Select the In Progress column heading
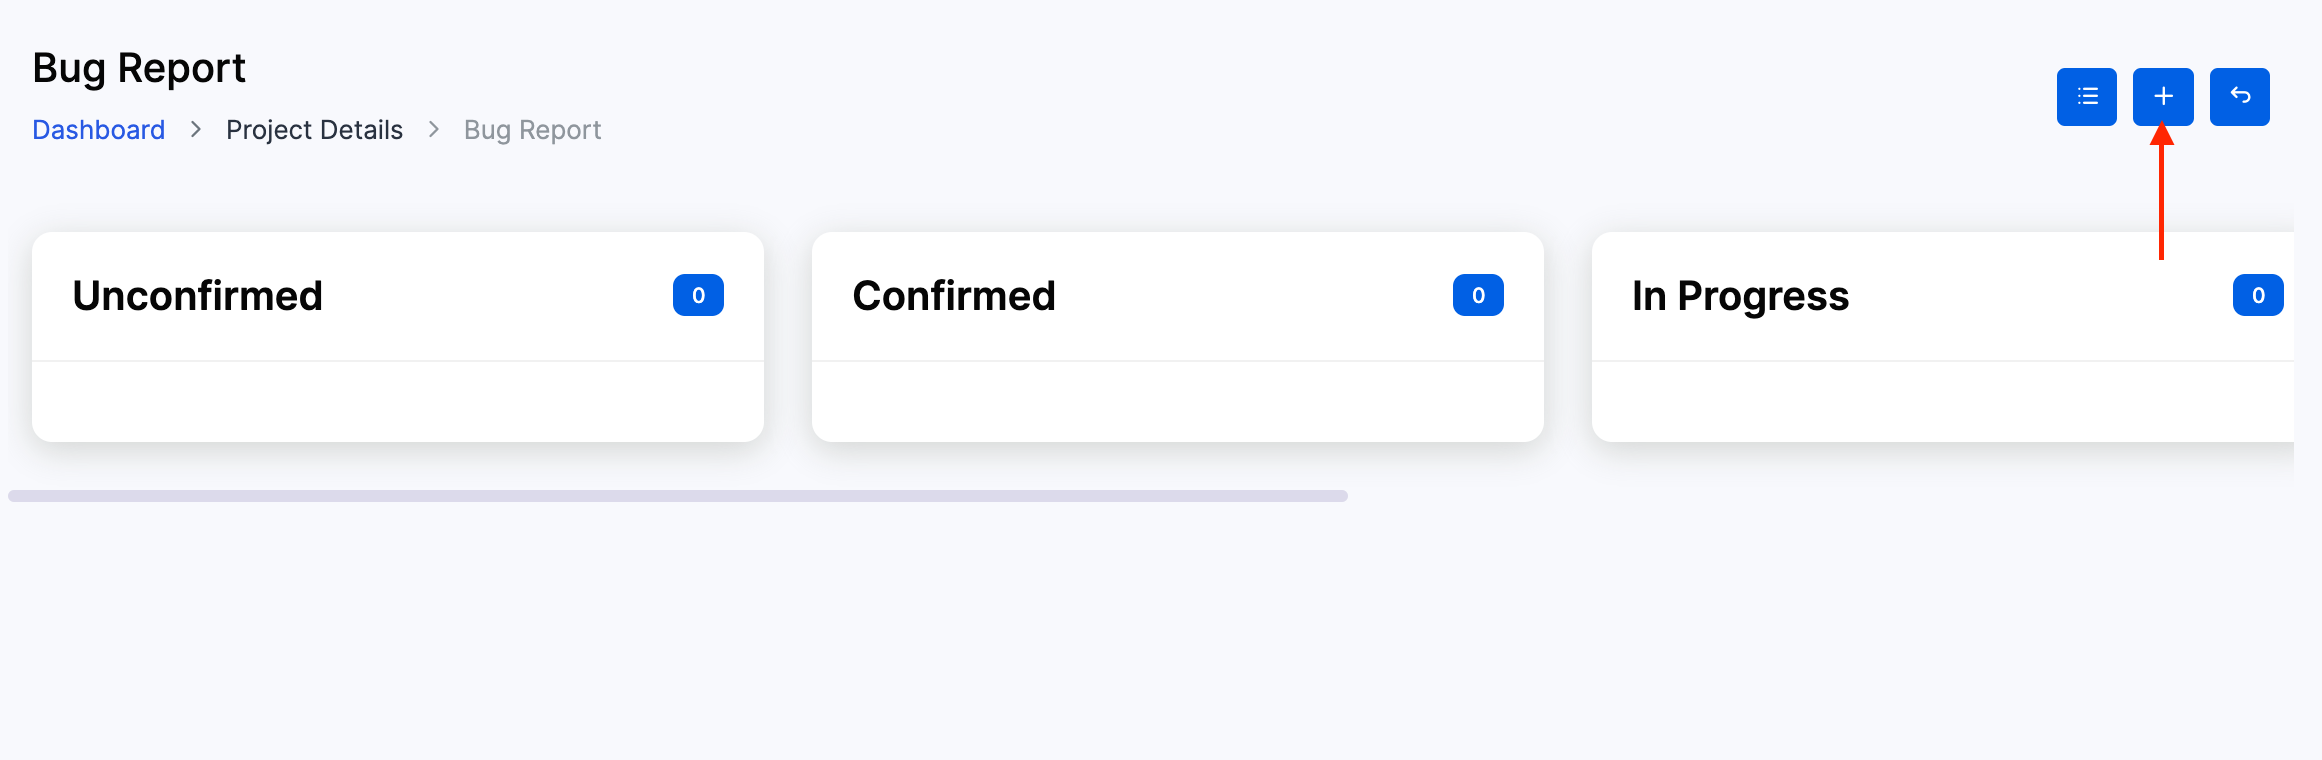 coord(1740,296)
